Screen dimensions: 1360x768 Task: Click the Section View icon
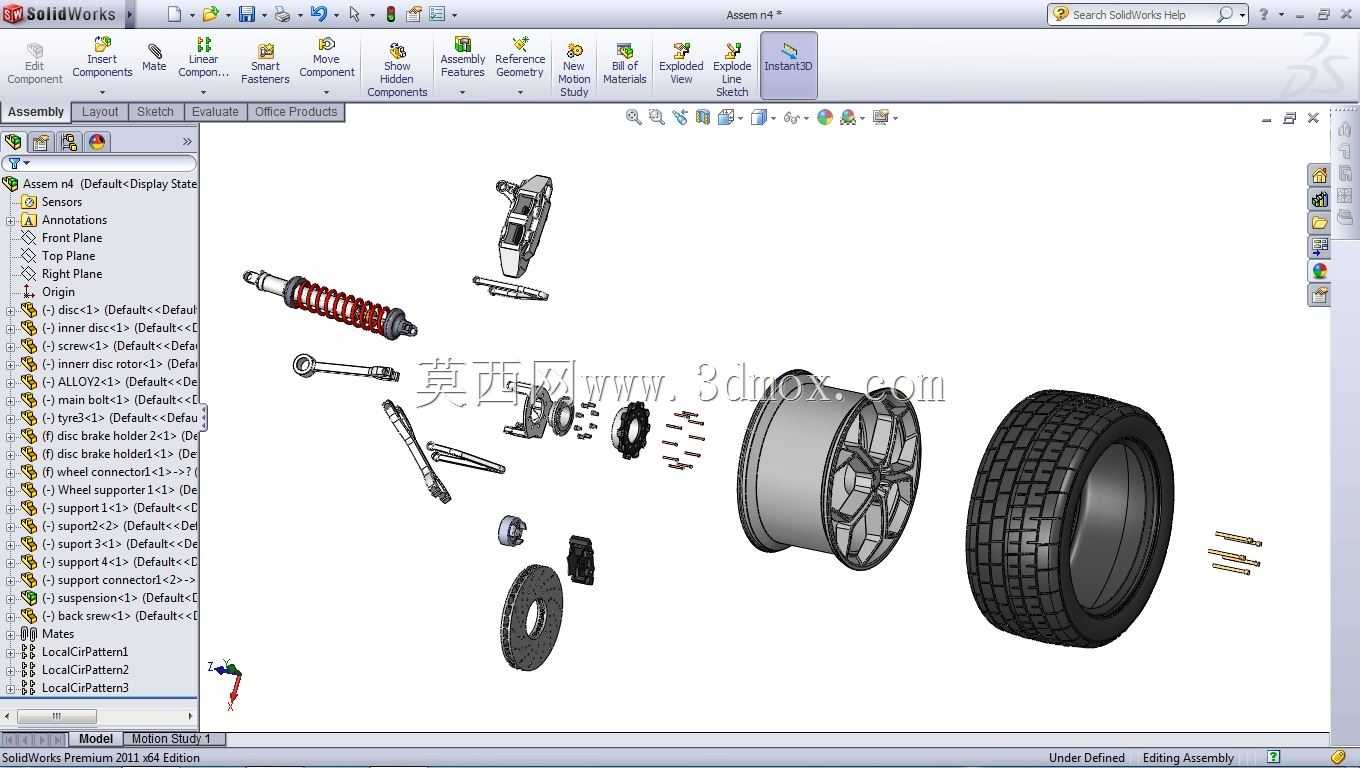coord(703,117)
